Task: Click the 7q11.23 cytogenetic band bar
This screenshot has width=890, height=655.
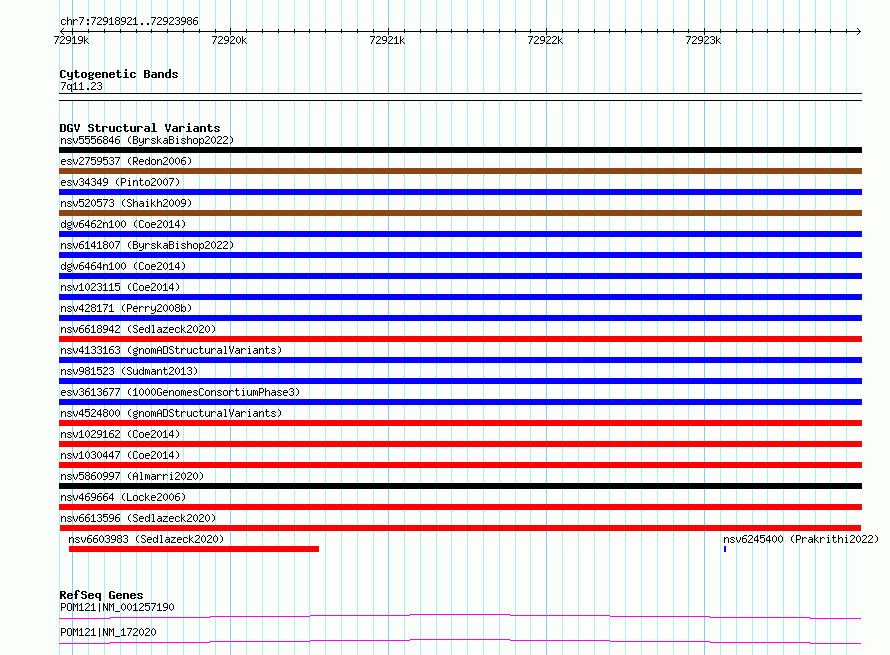Action: (x=460, y=97)
